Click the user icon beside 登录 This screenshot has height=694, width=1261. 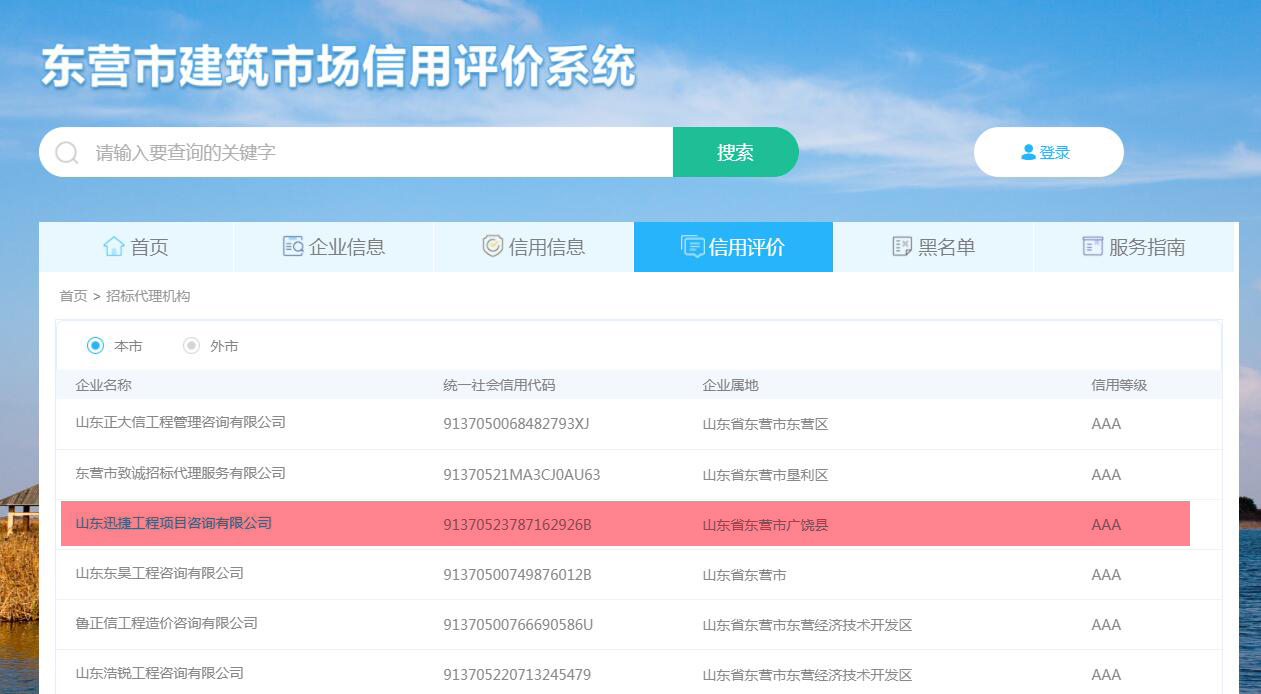coord(1028,152)
